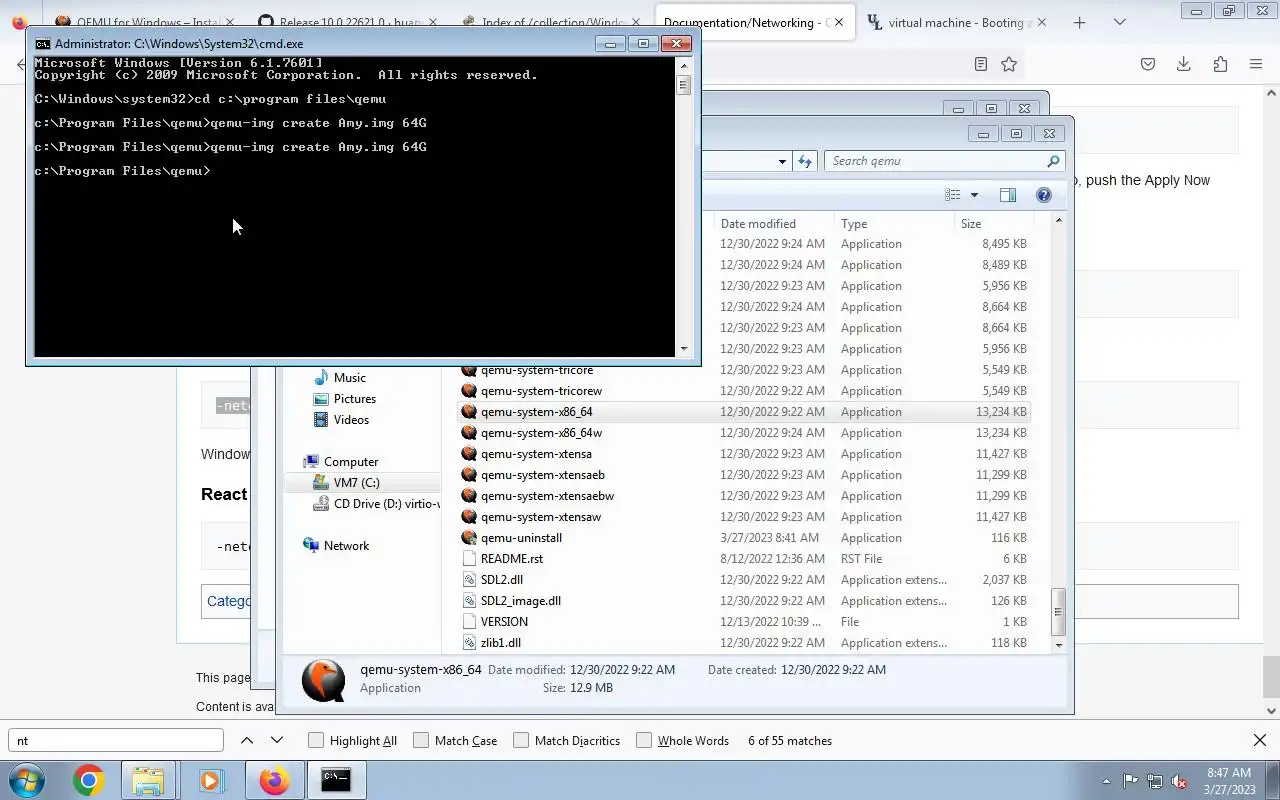This screenshot has width=1280, height=800.
Task: Open Firefox downloads arrow icon
Action: (x=1183, y=64)
